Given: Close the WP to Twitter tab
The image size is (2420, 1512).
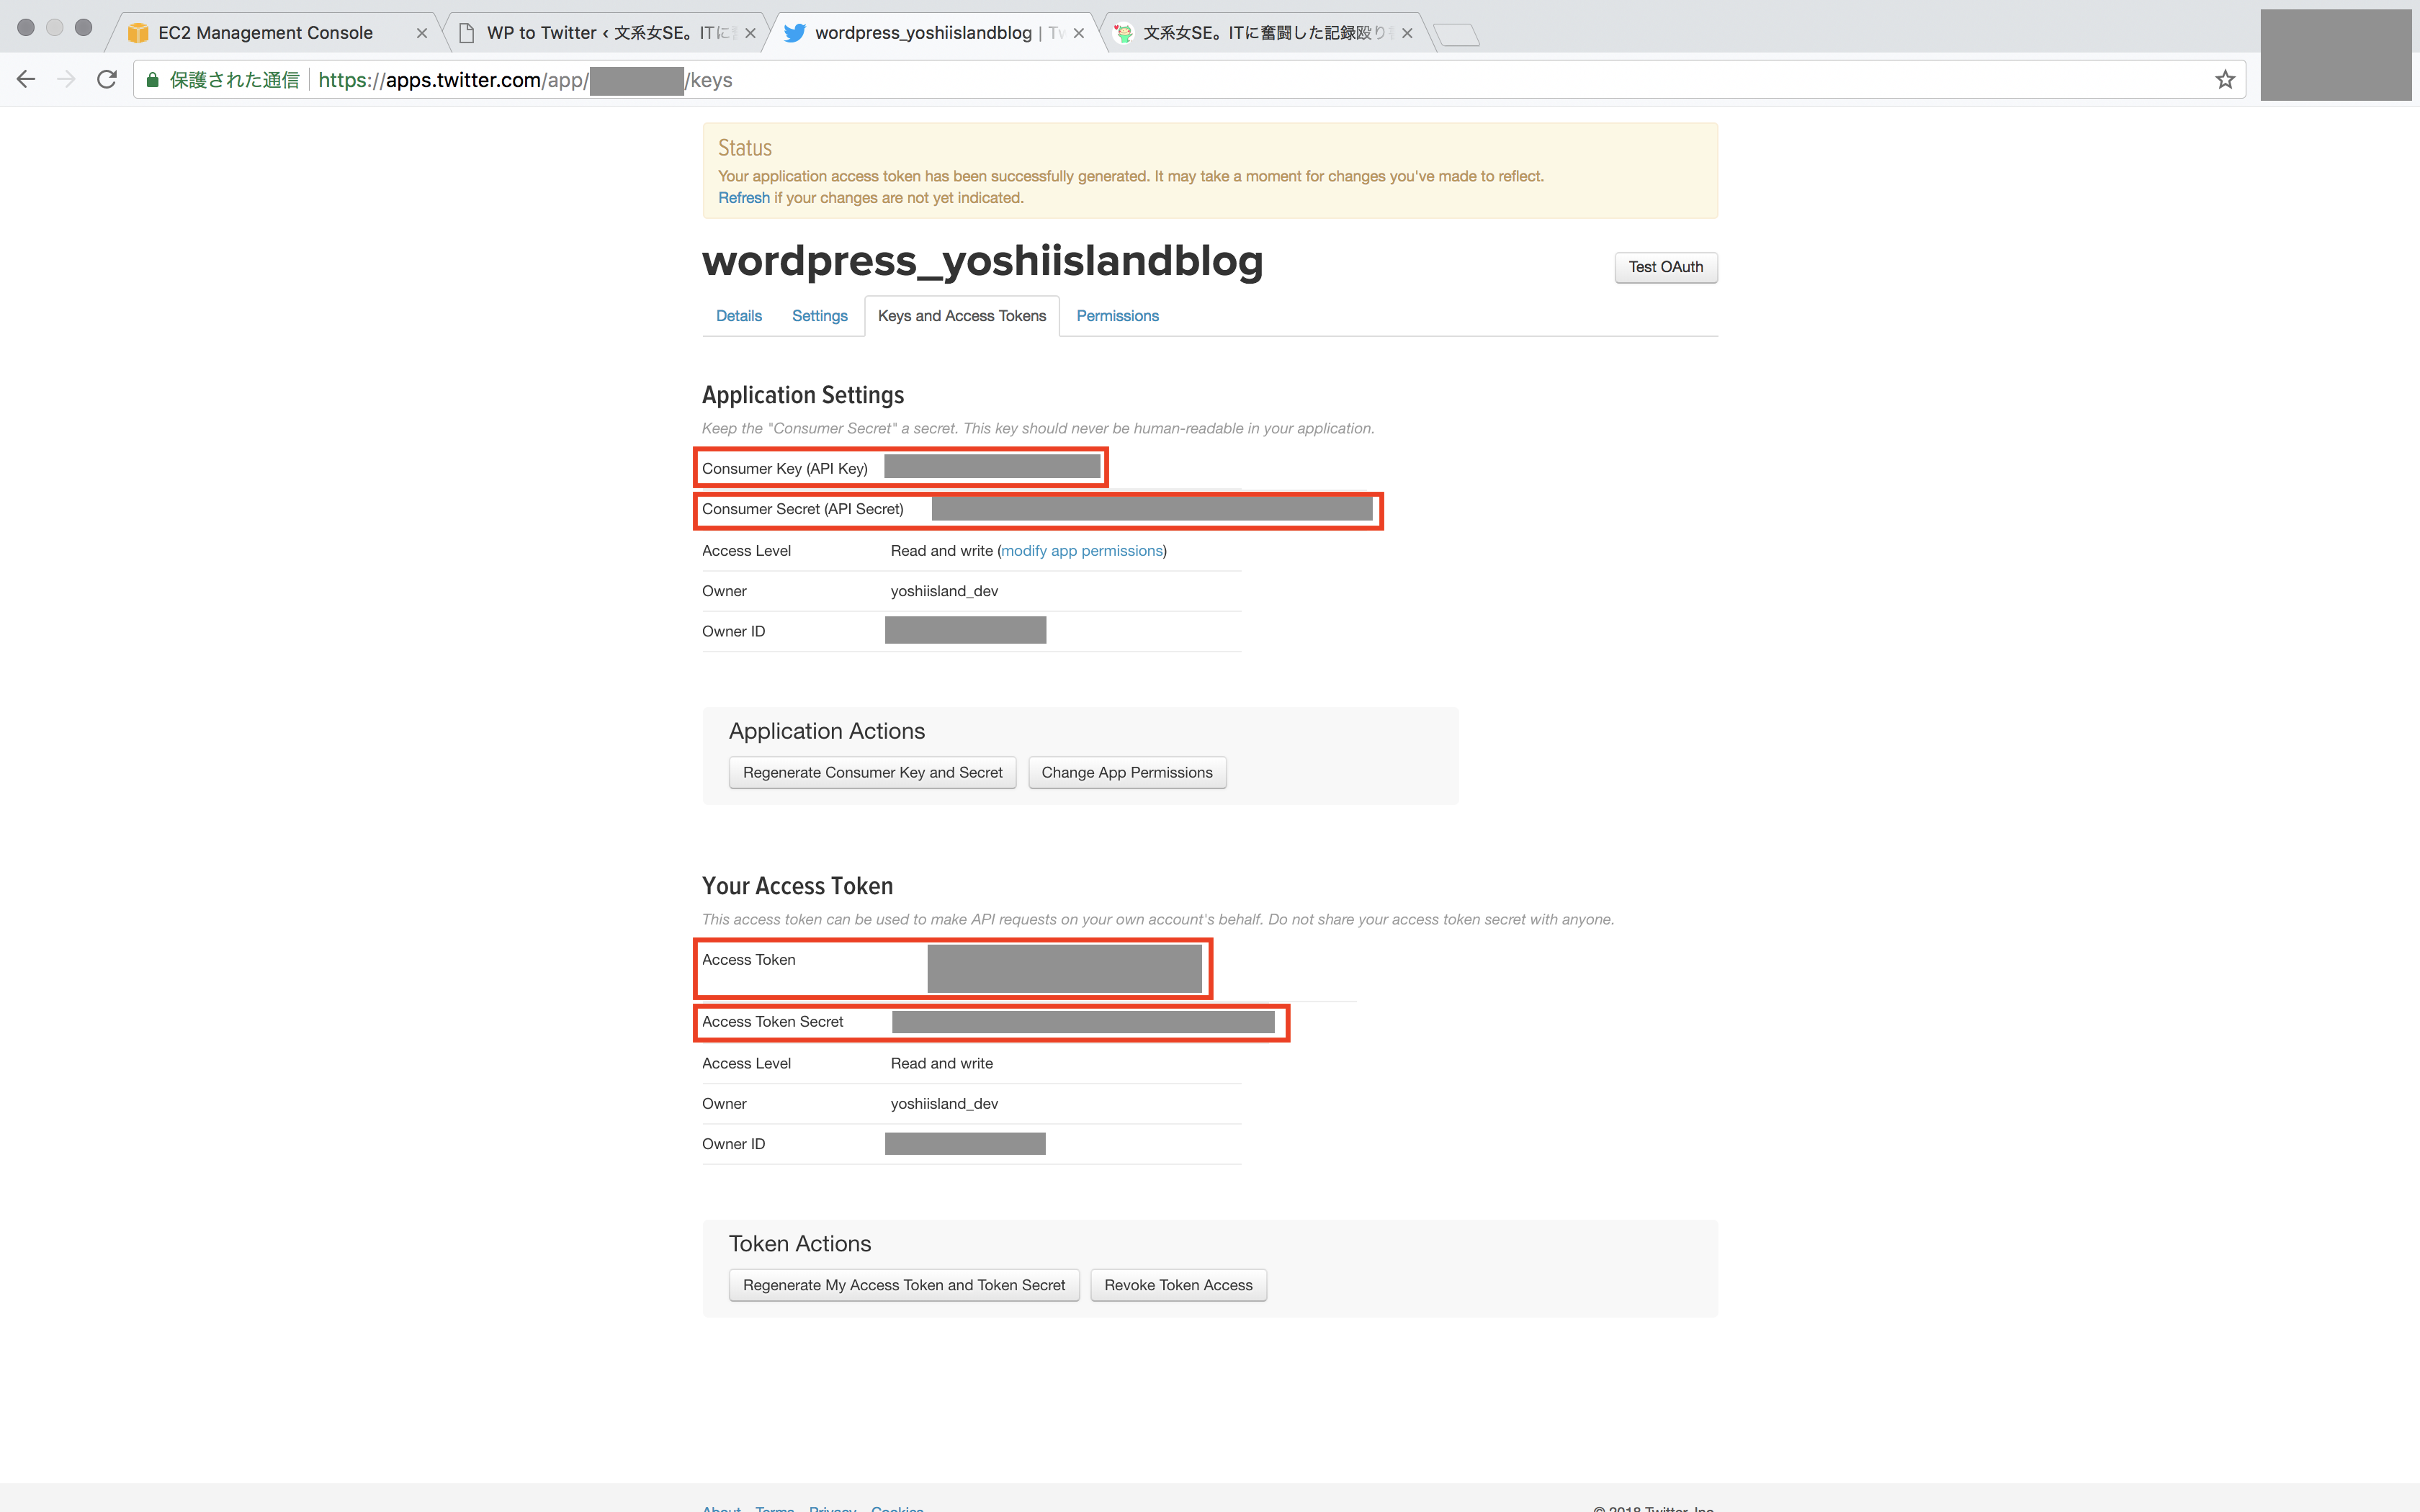Looking at the screenshot, I should click(x=750, y=33).
